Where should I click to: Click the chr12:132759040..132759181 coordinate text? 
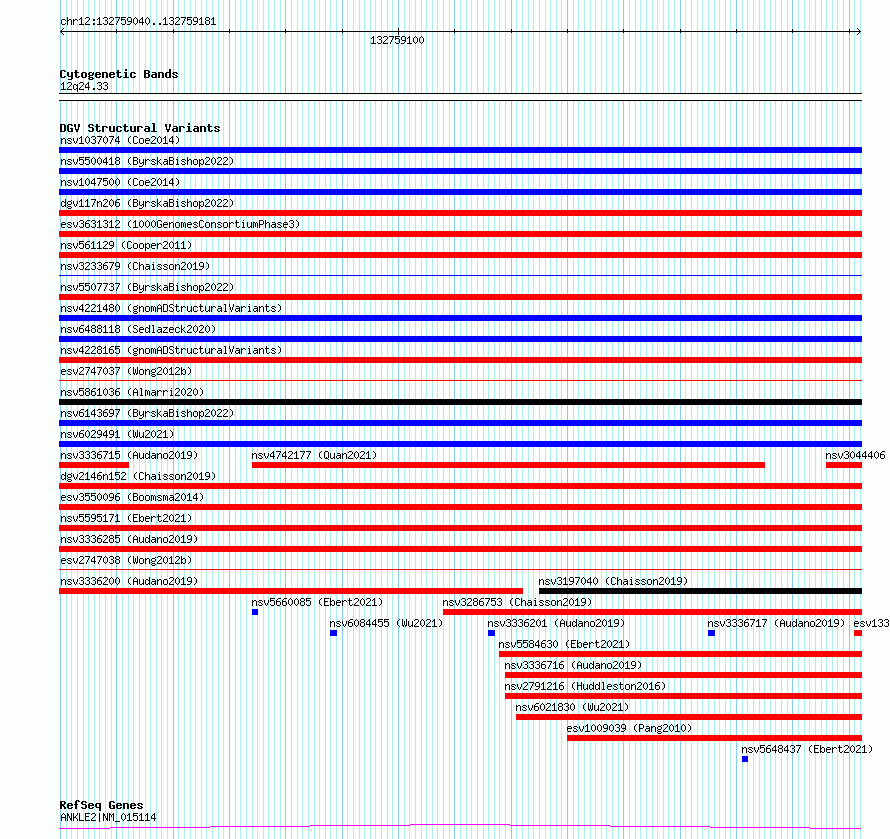pyautogui.click(x=138, y=22)
